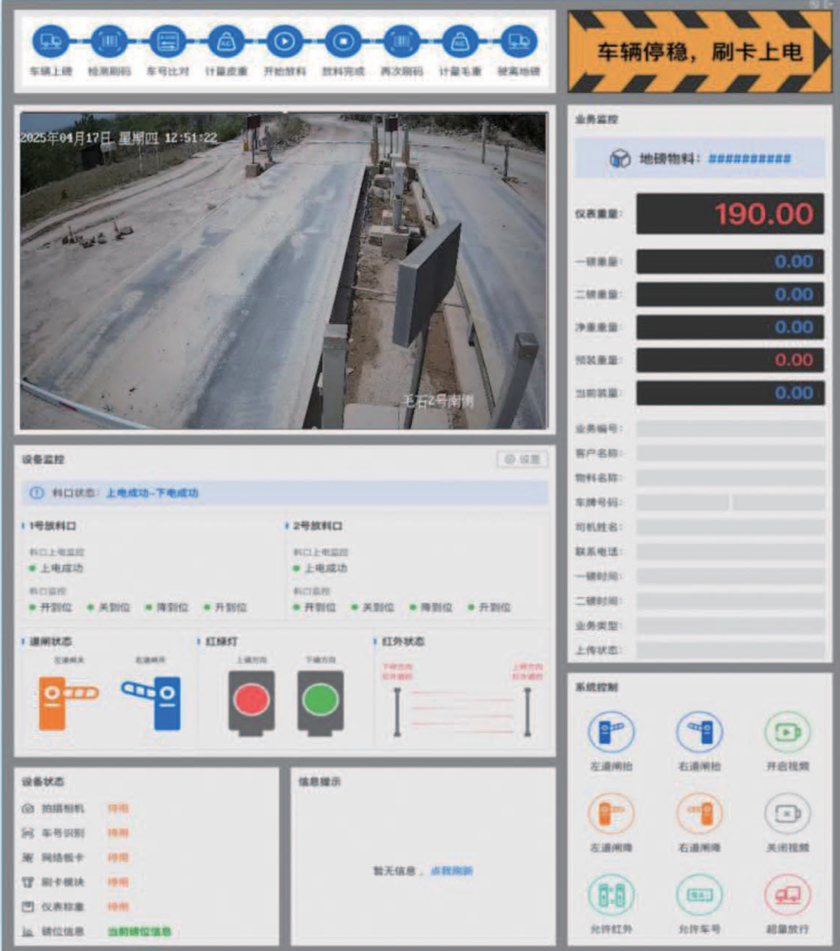The width and height of the screenshot is (840, 951).
Task: Click the 点我刷新 refresh link
Action: tap(452, 871)
